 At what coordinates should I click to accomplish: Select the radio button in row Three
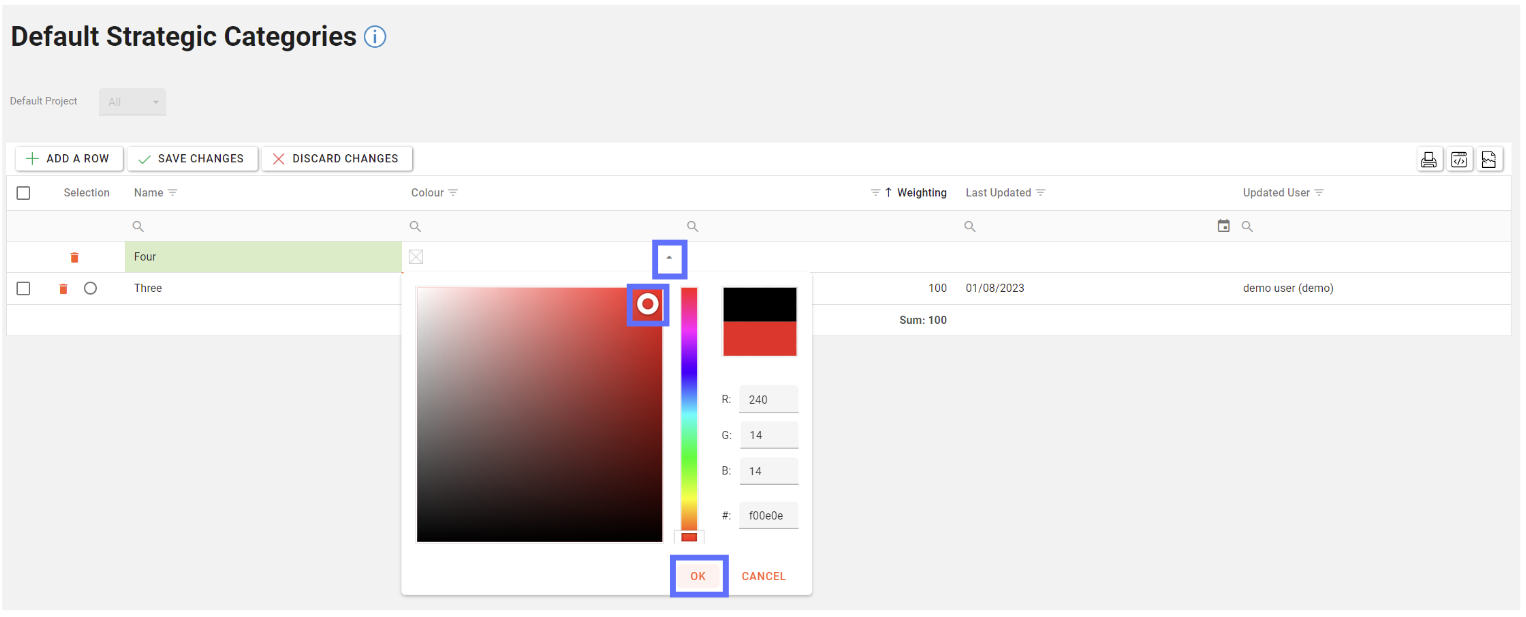pos(91,289)
